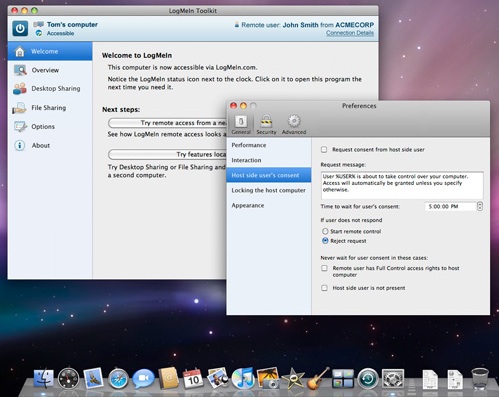This screenshot has height=397, width=499.
Task: Check Remote user has Full Control option
Action: (324, 268)
